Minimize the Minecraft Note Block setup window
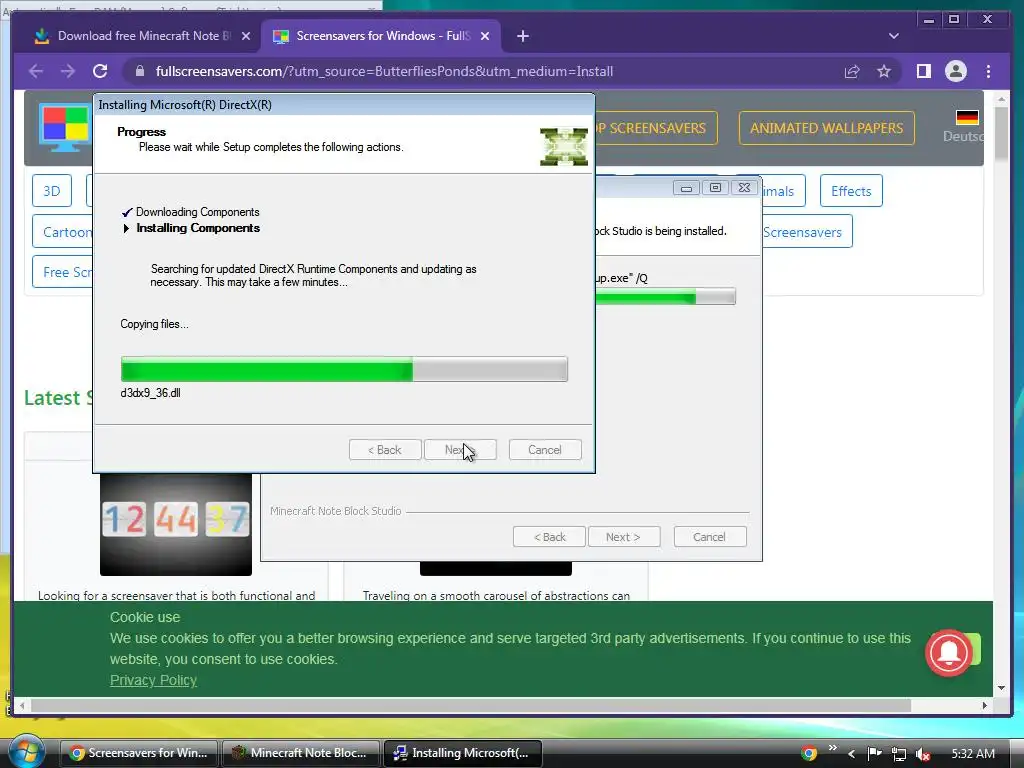The width and height of the screenshot is (1024, 768). [686, 188]
